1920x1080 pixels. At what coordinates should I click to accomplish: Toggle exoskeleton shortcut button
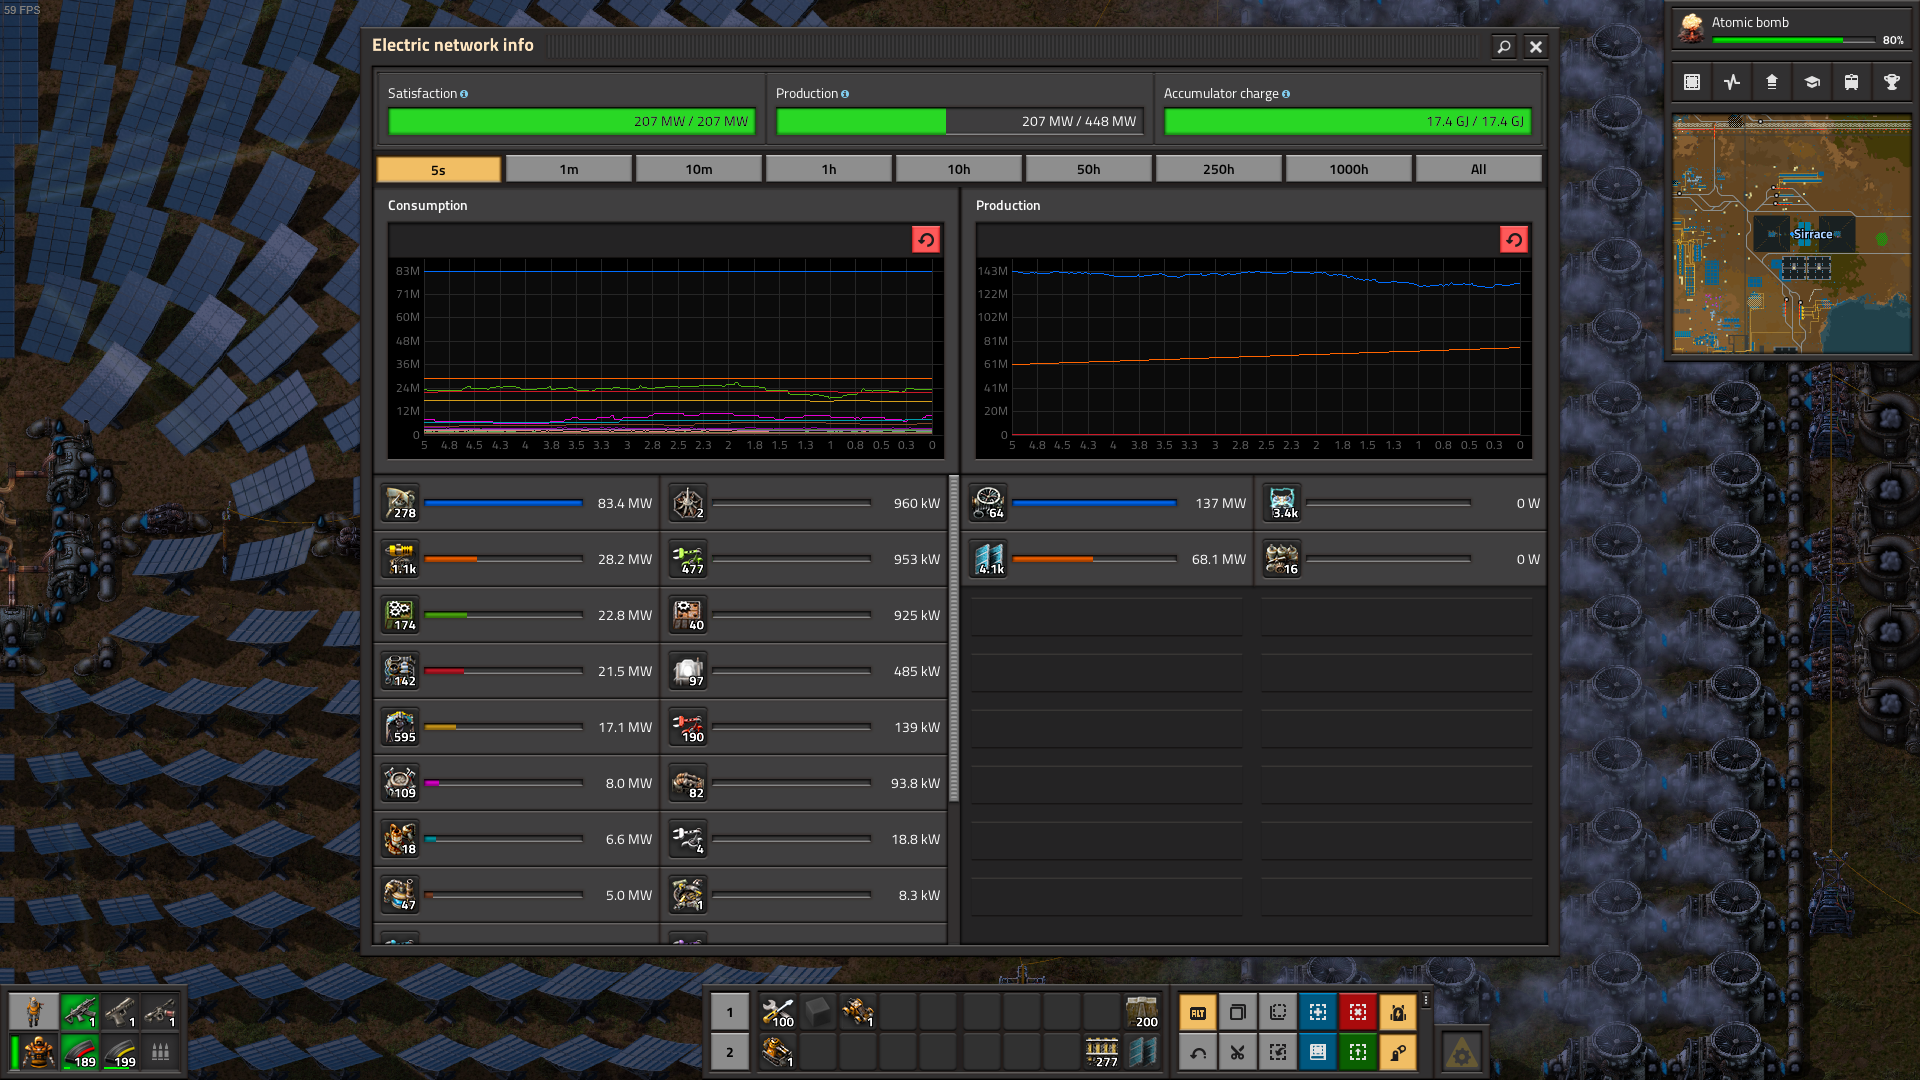coord(1397,1052)
